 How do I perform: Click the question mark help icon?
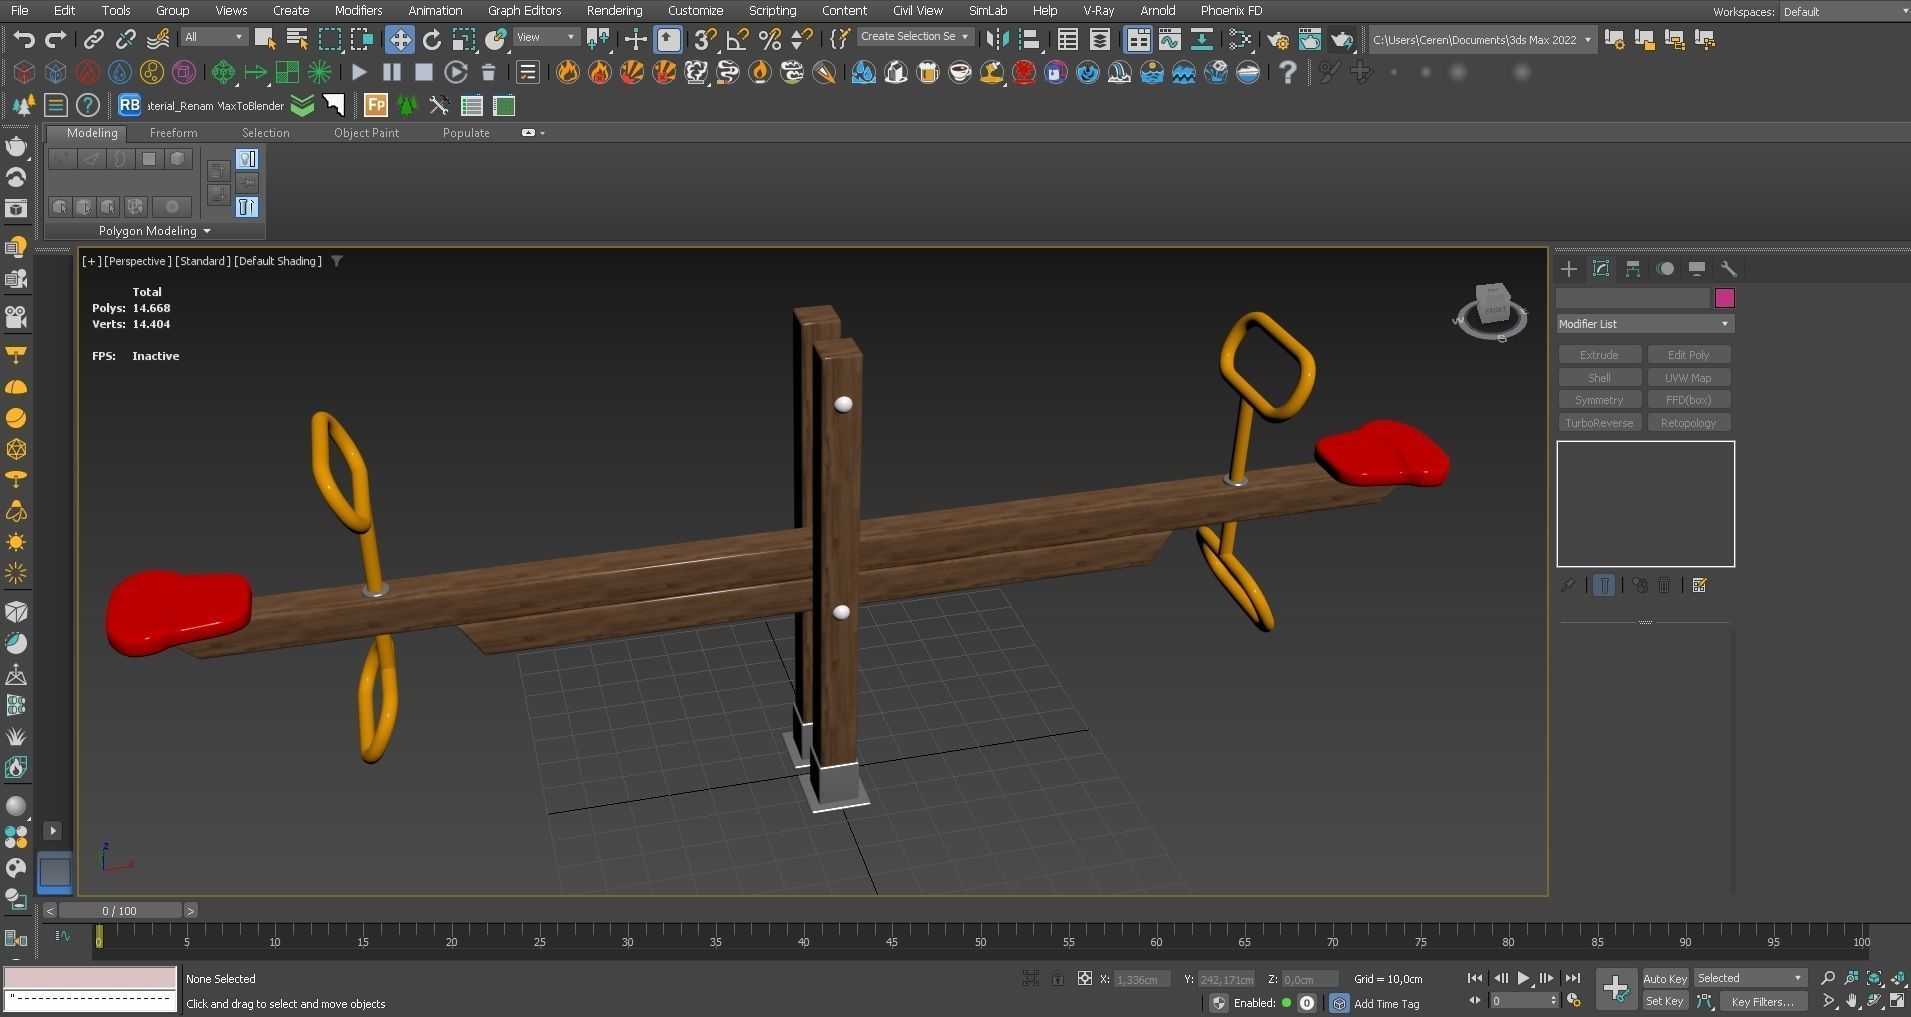pos(1287,72)
